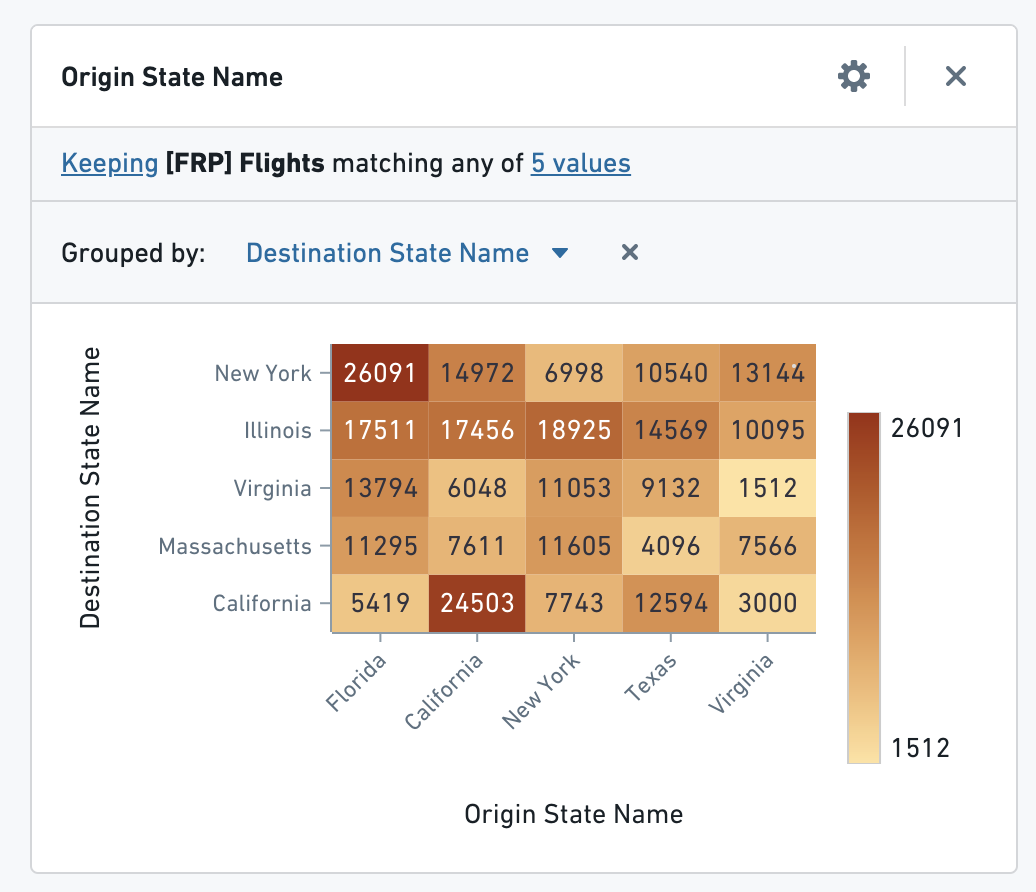This screenshot has height=892, width=1036.
Task: Select heatmap cell showing 7743
Action: [x=574, y=603]
